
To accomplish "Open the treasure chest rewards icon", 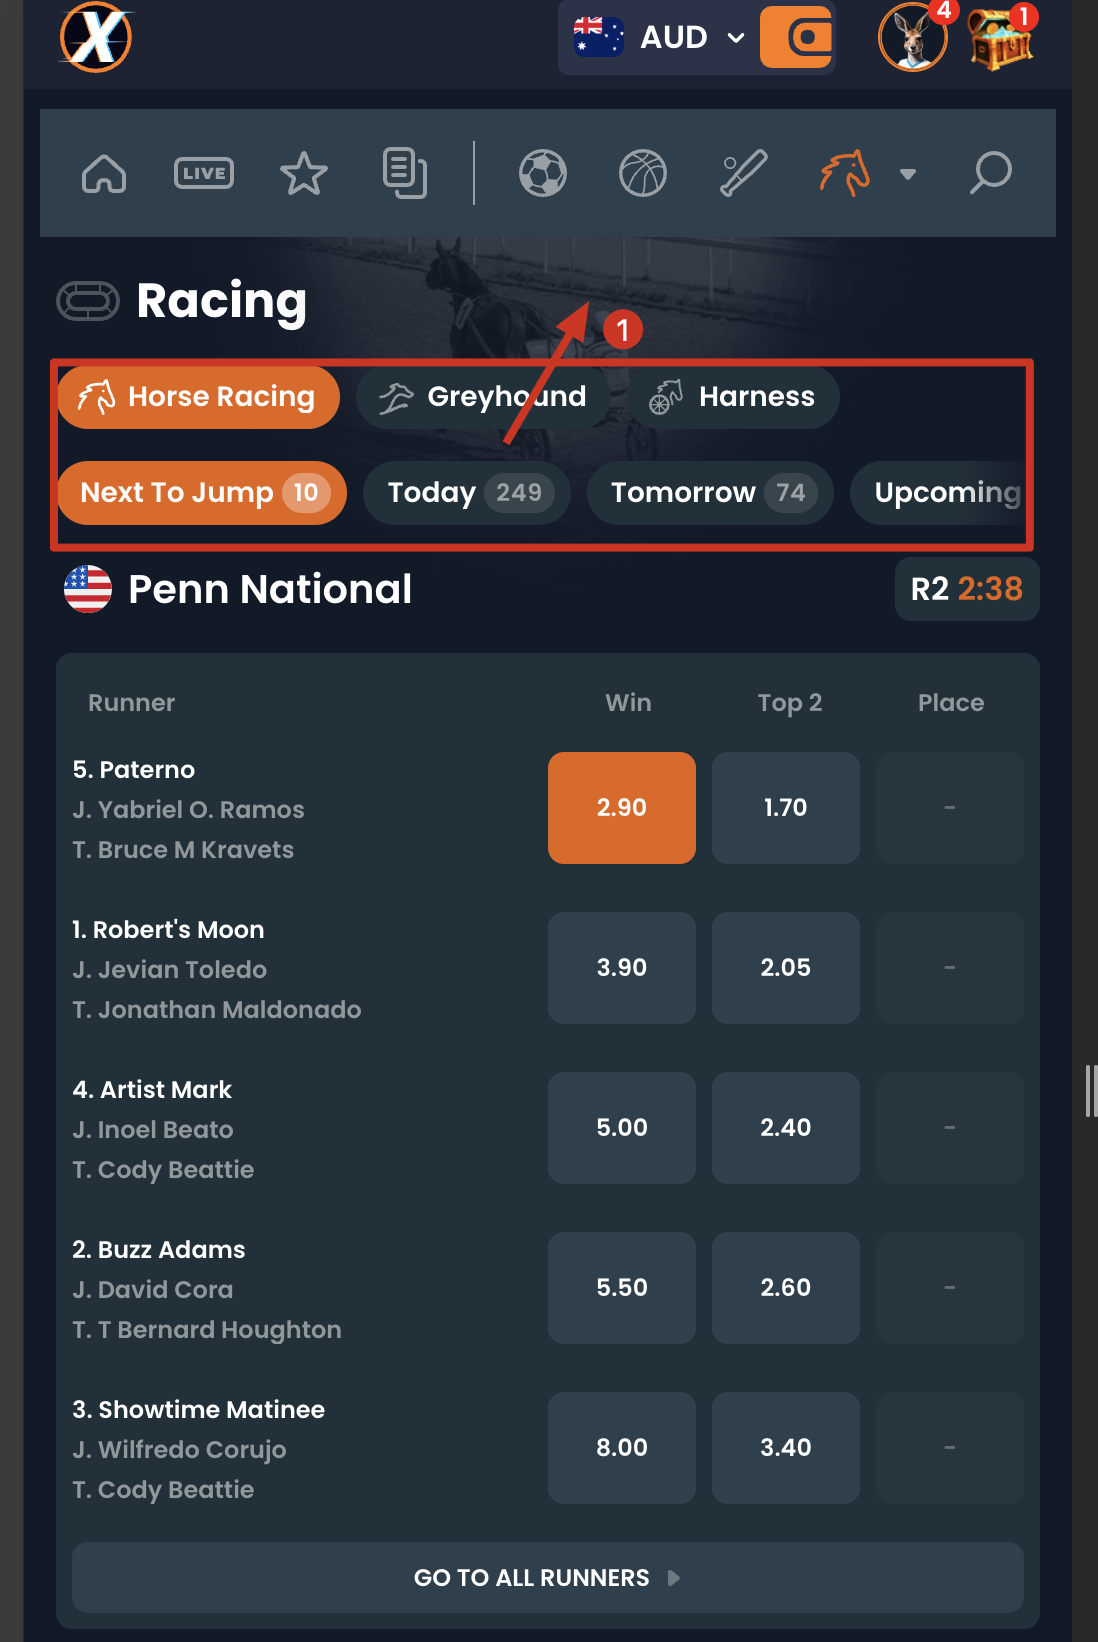I will (1000, 40).
